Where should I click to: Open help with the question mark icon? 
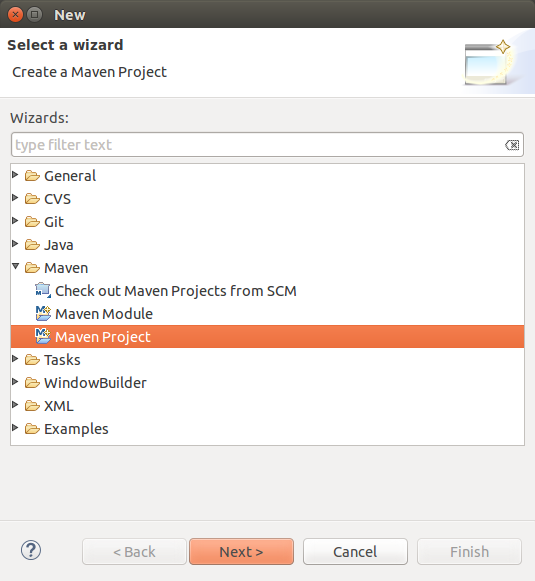coord(31,550)
